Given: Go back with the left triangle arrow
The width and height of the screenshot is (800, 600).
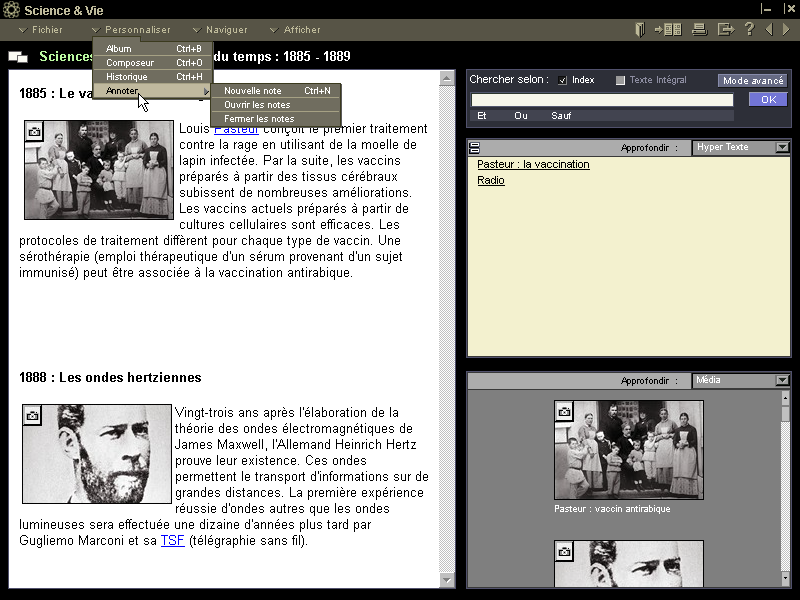Looking at the screenshot, I should coord(769,30).
